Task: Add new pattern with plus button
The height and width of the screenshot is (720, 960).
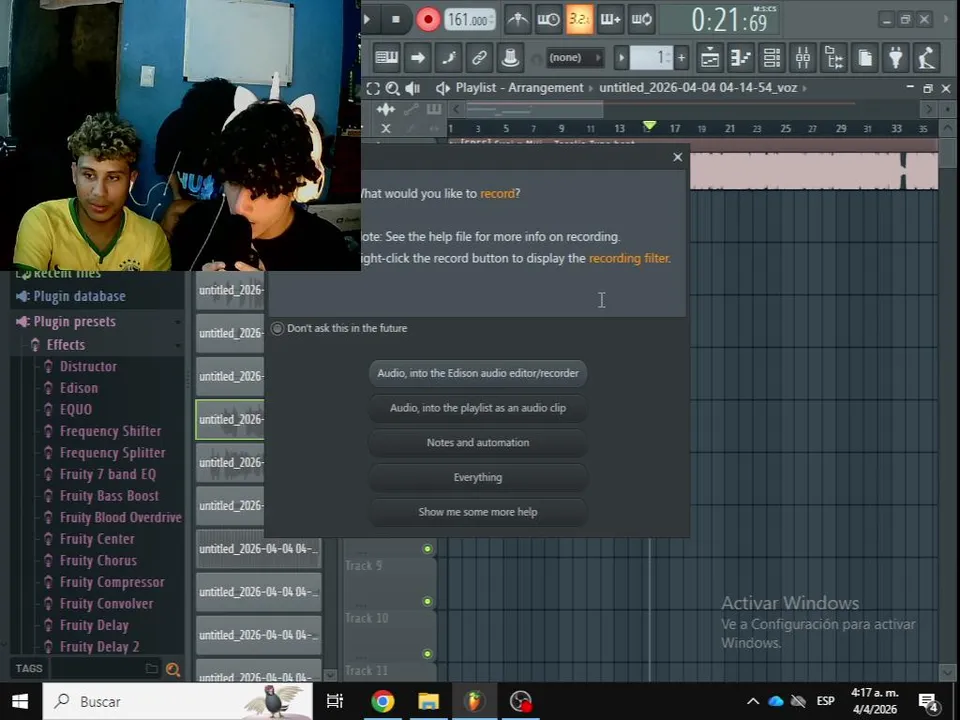Action: click(681, 58)
